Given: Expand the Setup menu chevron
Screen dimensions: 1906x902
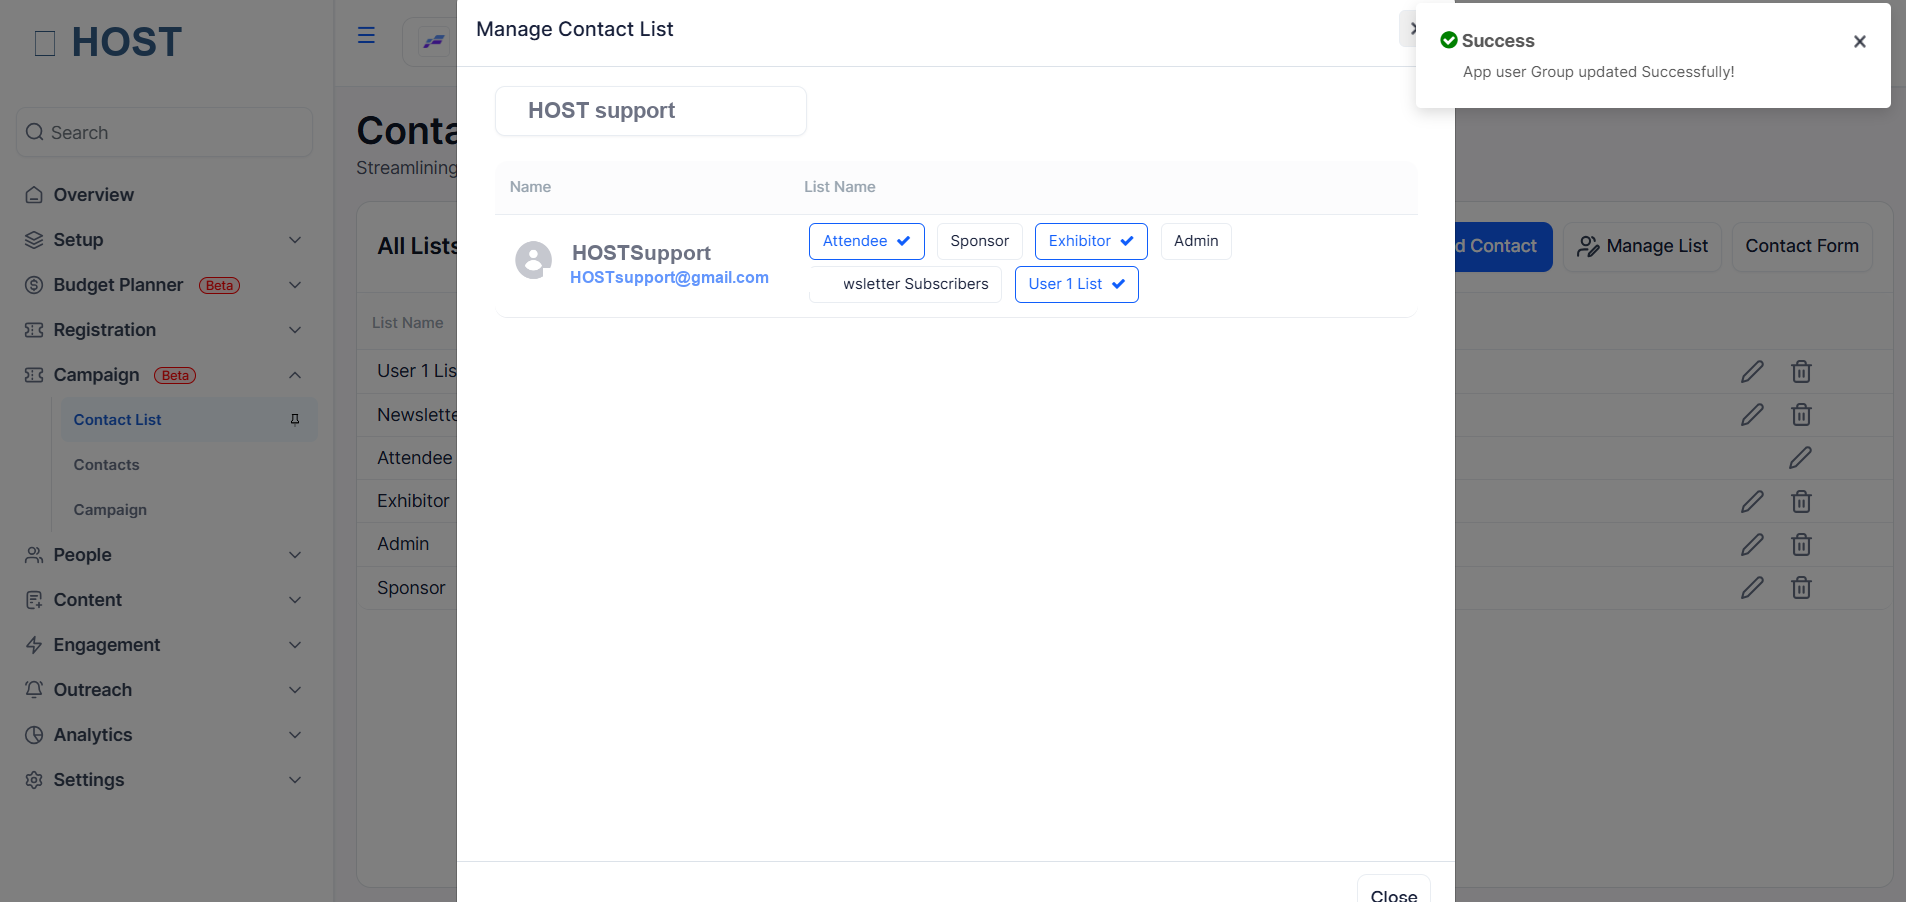Looking at the screenshot, I should 295,240.
